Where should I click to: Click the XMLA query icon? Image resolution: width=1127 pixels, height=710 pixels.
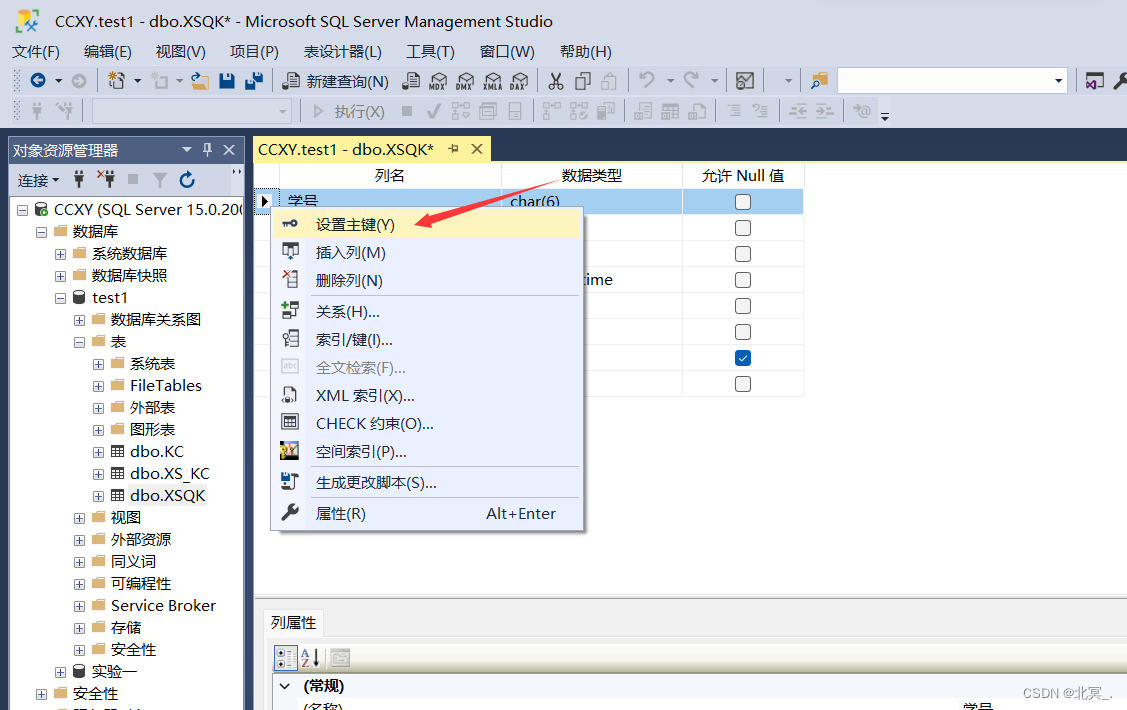(x=492, y=81)
